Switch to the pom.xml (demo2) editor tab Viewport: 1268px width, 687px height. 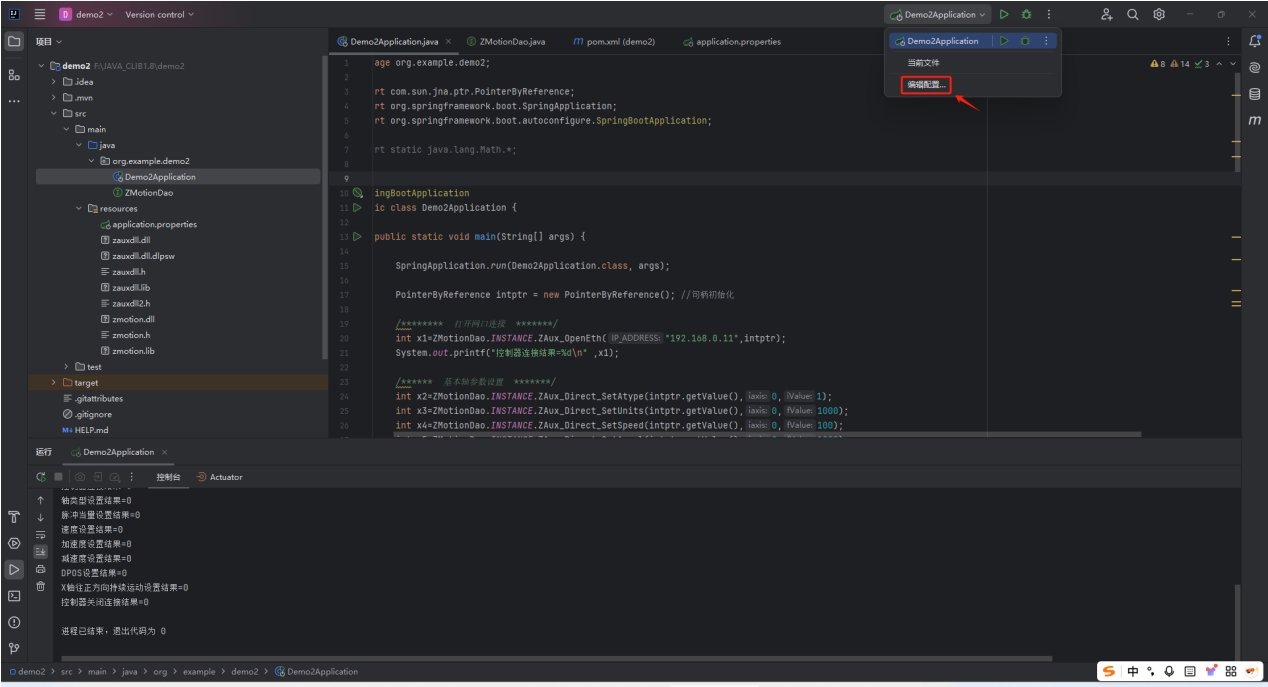click(x=613, y=42)
